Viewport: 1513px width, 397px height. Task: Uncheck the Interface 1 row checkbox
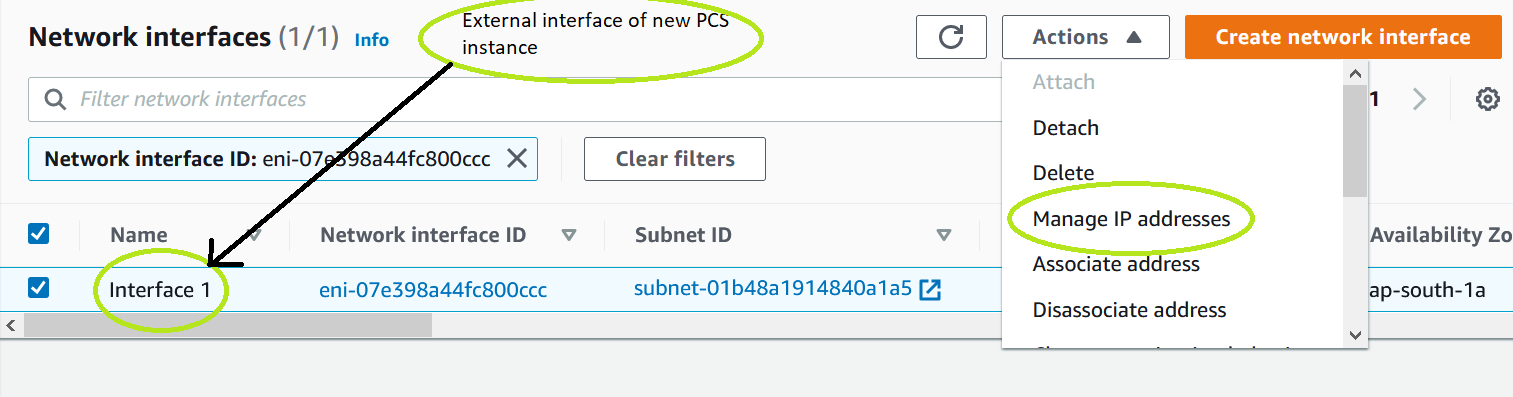pyautogui.click(x=38, y=289)
